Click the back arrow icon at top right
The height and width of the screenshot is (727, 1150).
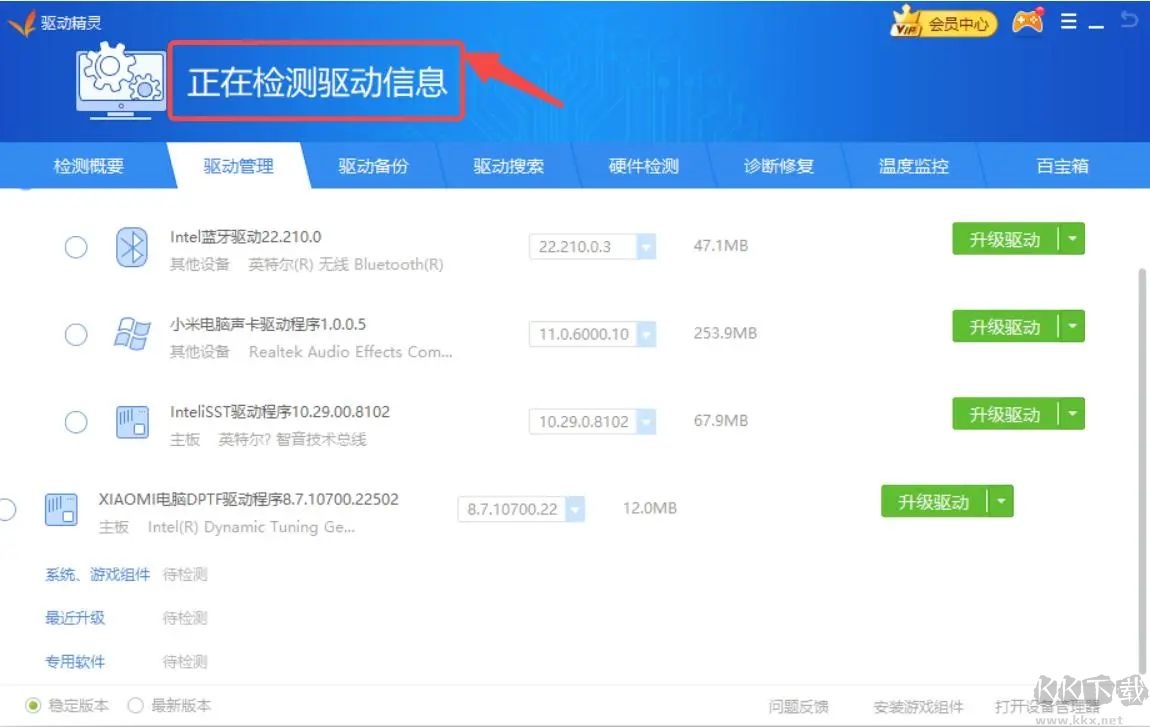click(1129, 20)
